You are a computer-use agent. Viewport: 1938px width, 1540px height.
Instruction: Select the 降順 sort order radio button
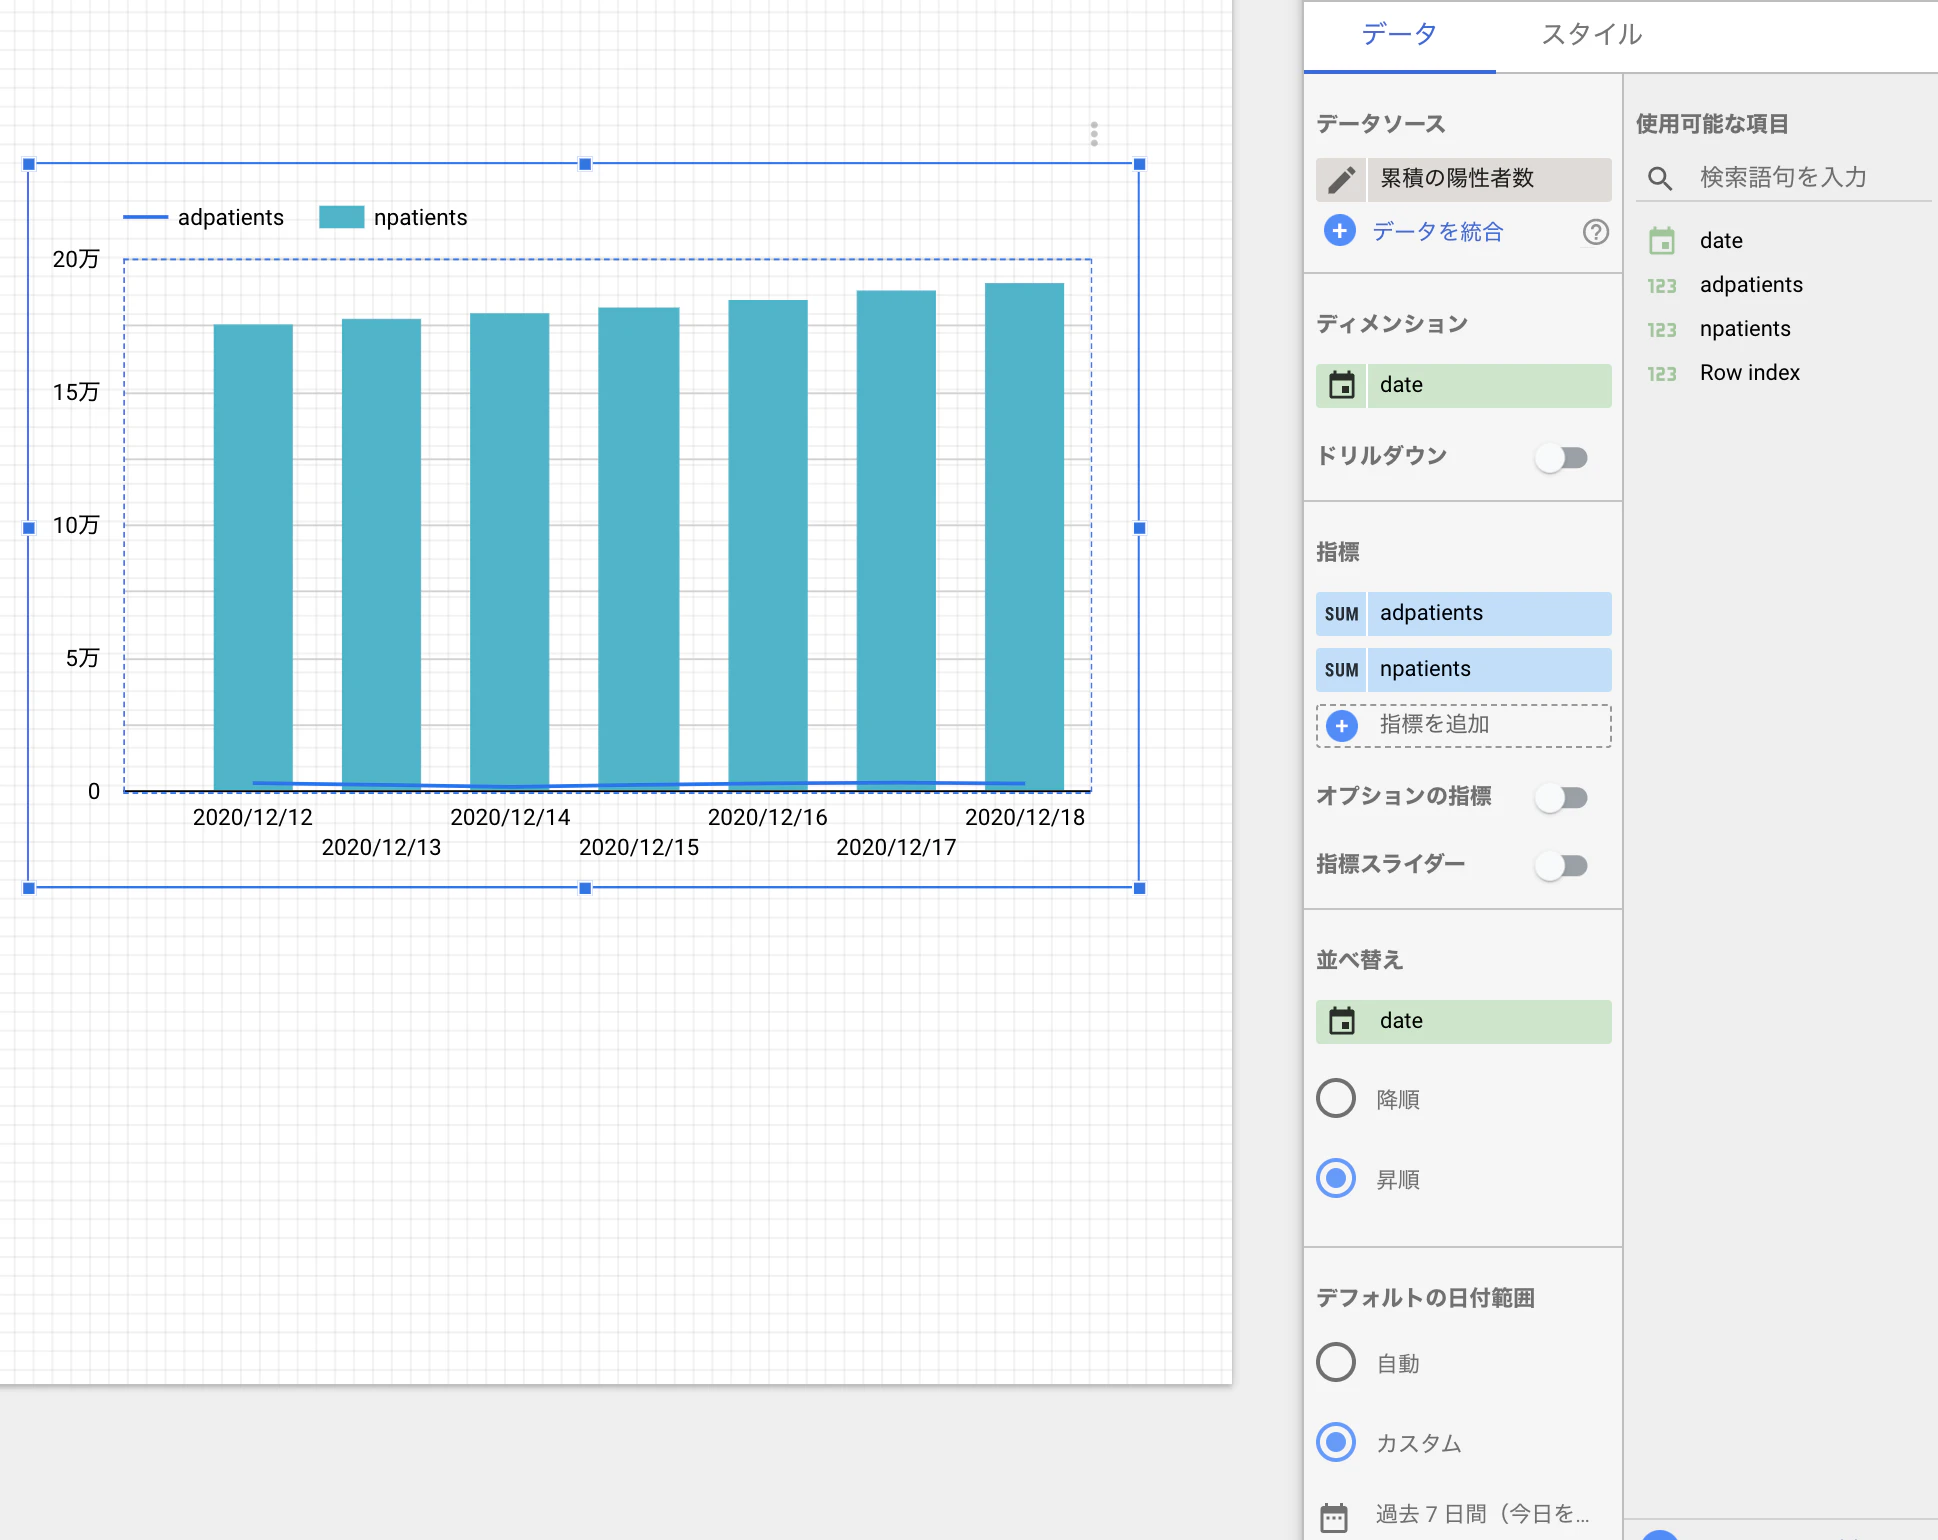coord(1336,1098)
